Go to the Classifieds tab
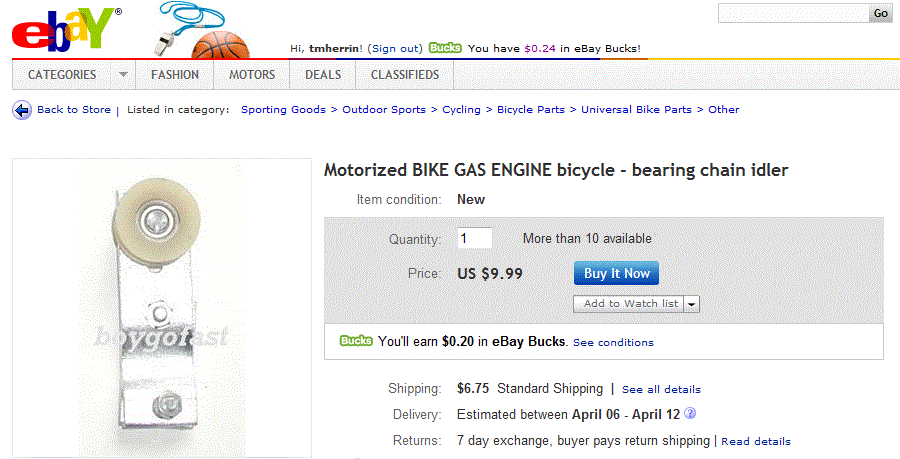900x459 pixels. tap(404, 75)
